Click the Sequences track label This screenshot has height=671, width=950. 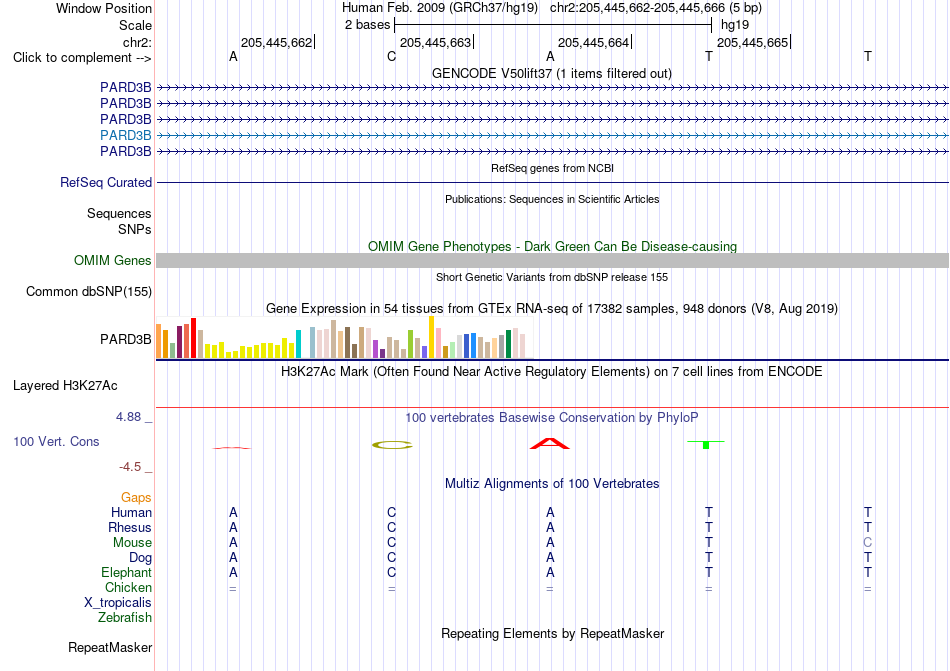pos(119,214)
